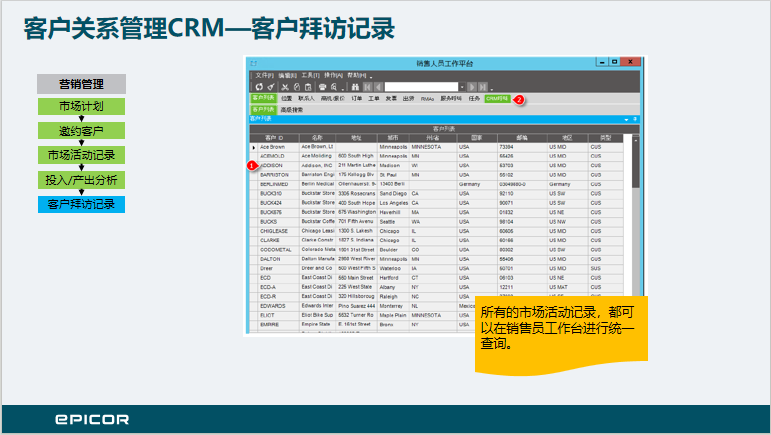Click city cell Los Angeles
771x435 pixels.
pos(393,203)
